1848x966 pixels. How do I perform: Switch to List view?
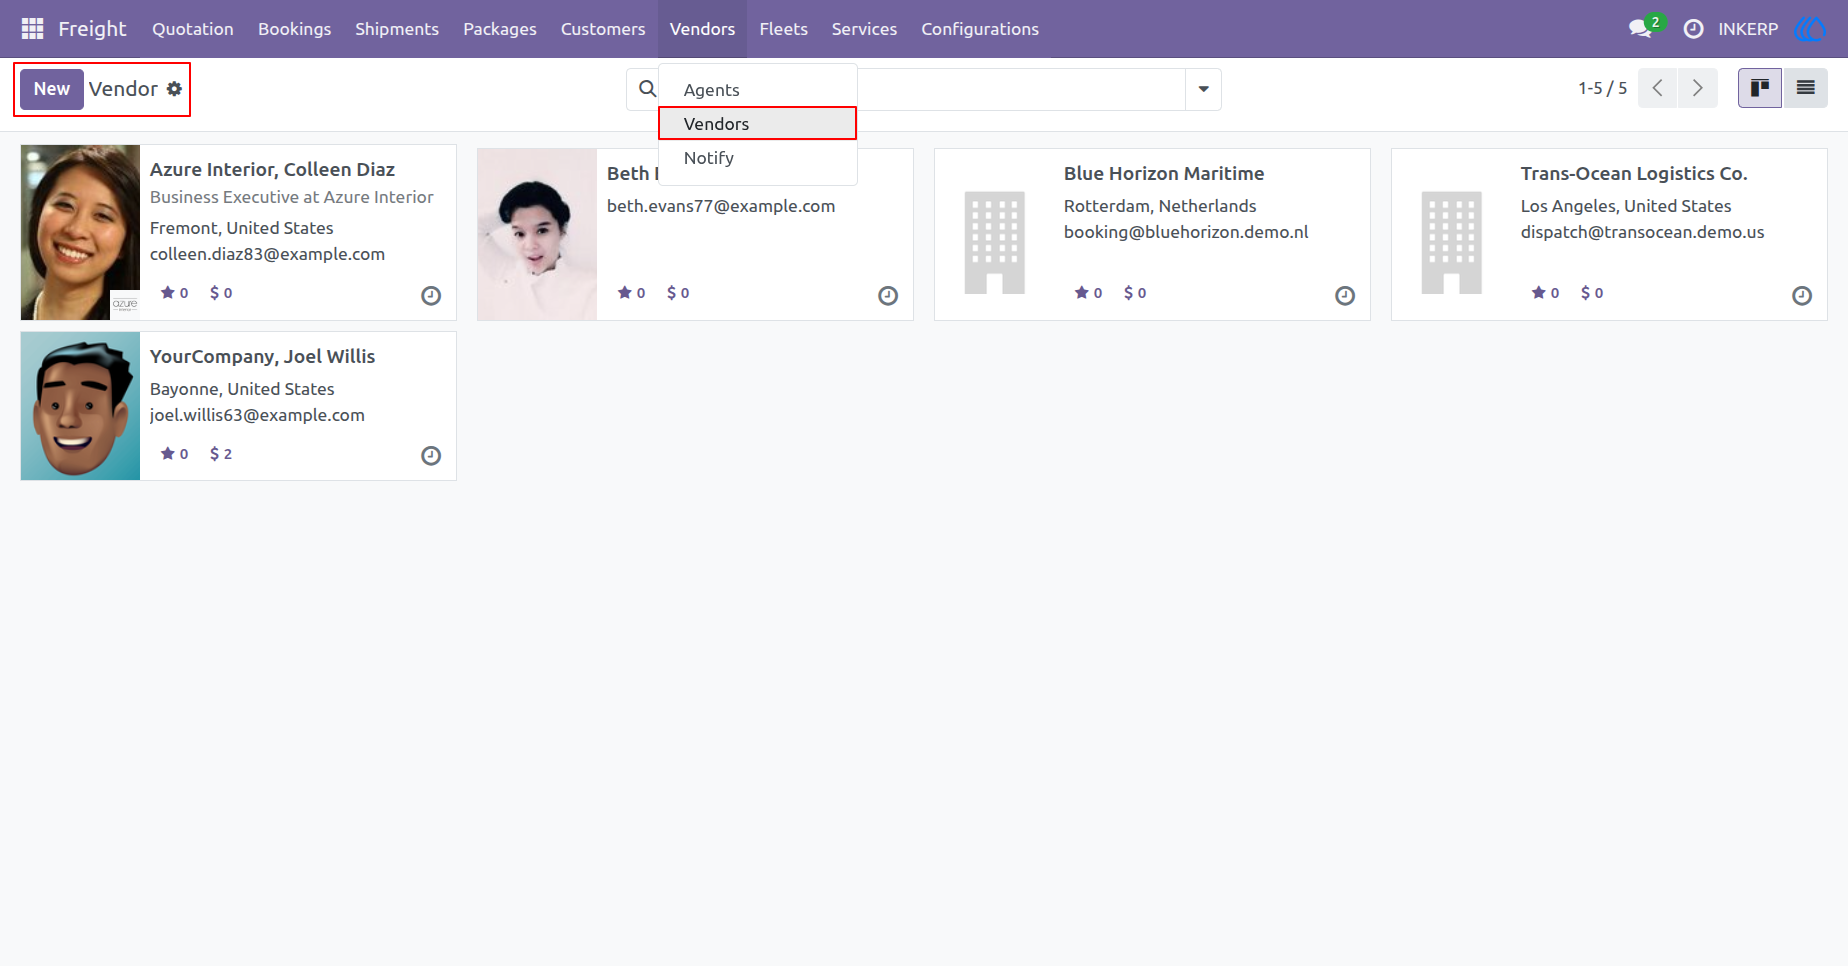click(1805, 88)
